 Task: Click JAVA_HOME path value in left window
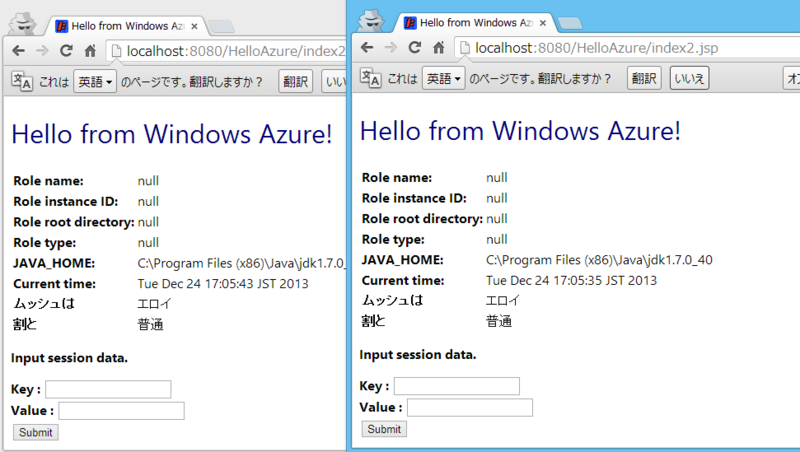(242, 263)
